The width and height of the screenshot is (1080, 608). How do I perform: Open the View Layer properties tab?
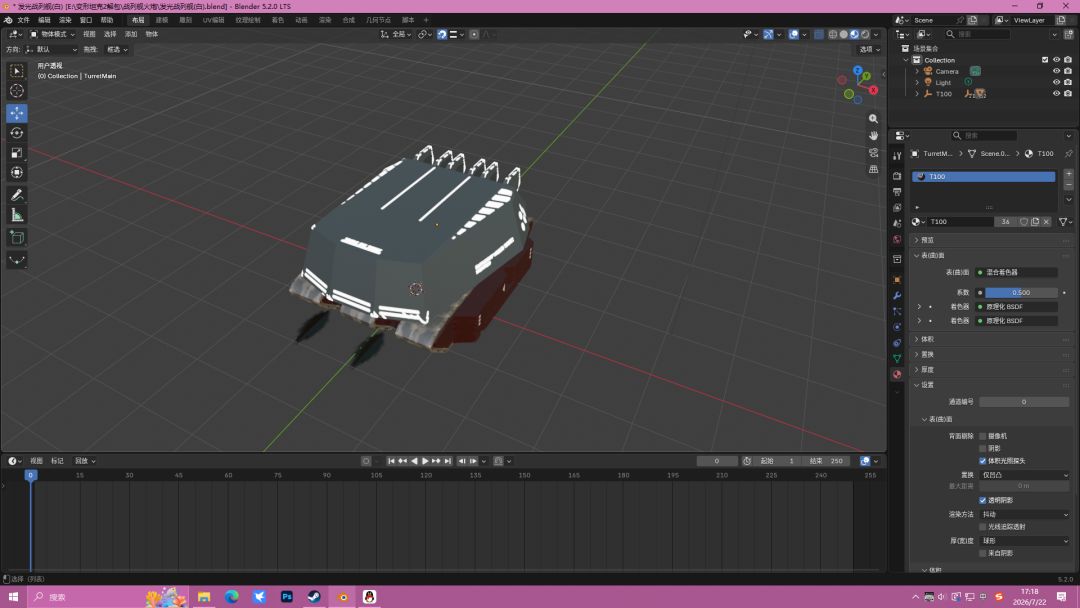click(897, 208)
